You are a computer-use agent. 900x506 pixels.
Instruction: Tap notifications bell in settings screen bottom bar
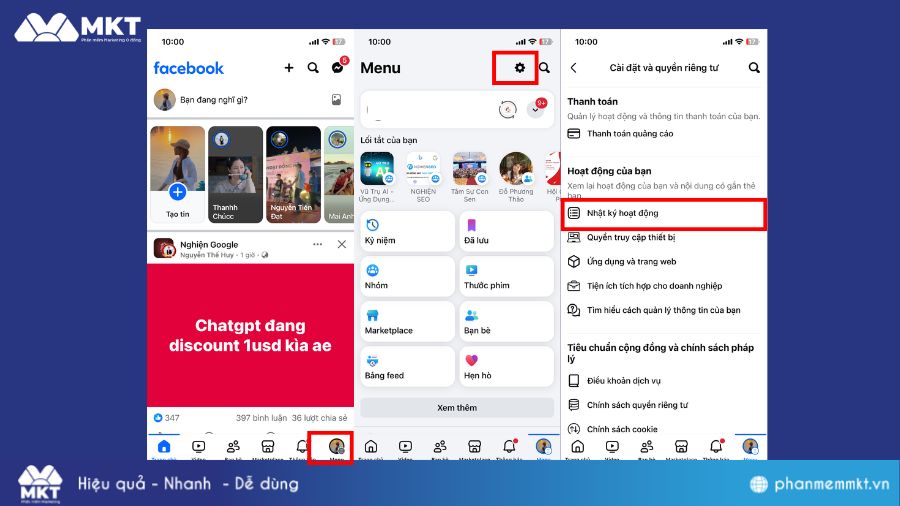click(x=716, y=447)
